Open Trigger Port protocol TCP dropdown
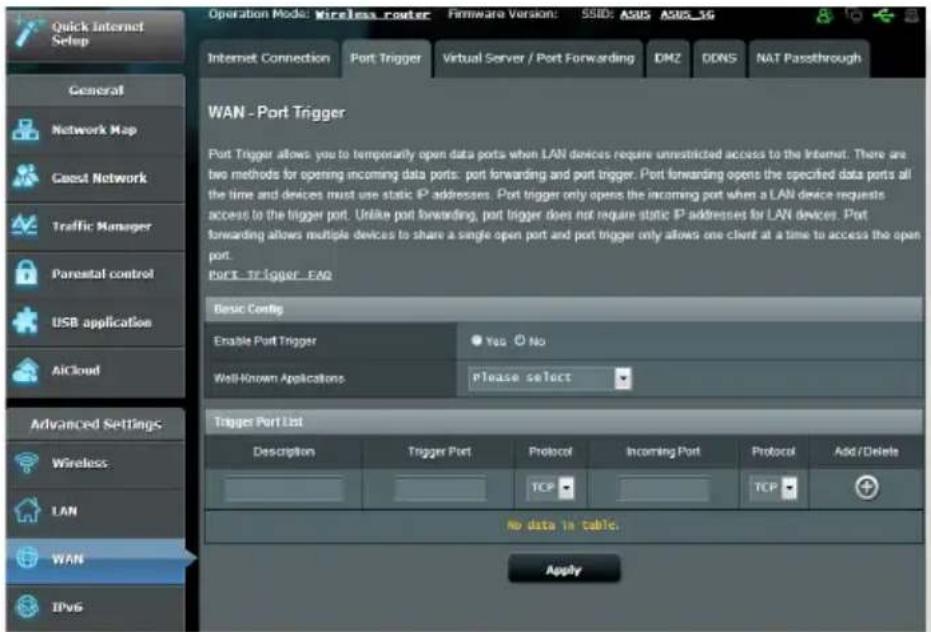 coord(550,488)
